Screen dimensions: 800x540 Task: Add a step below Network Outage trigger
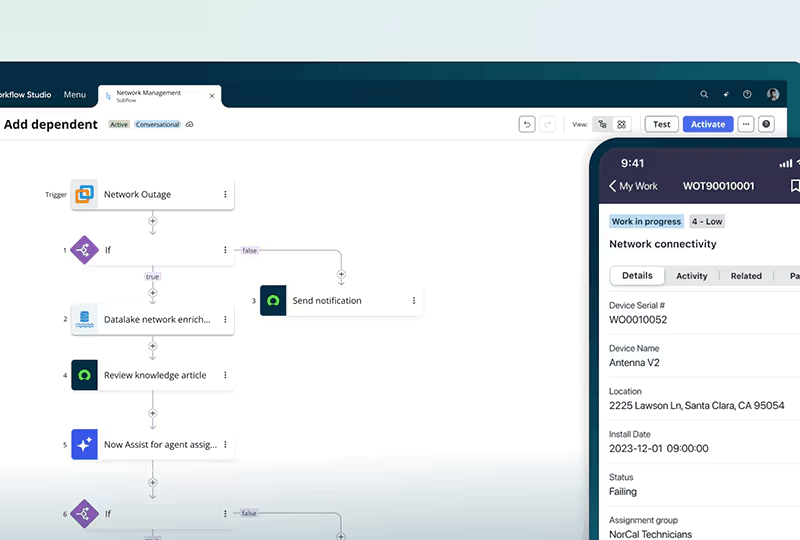(153, 221)
